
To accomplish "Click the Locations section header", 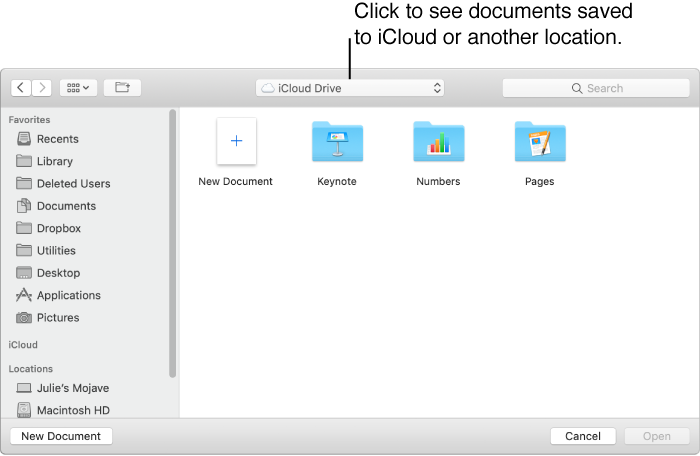I will click(30, 369).
